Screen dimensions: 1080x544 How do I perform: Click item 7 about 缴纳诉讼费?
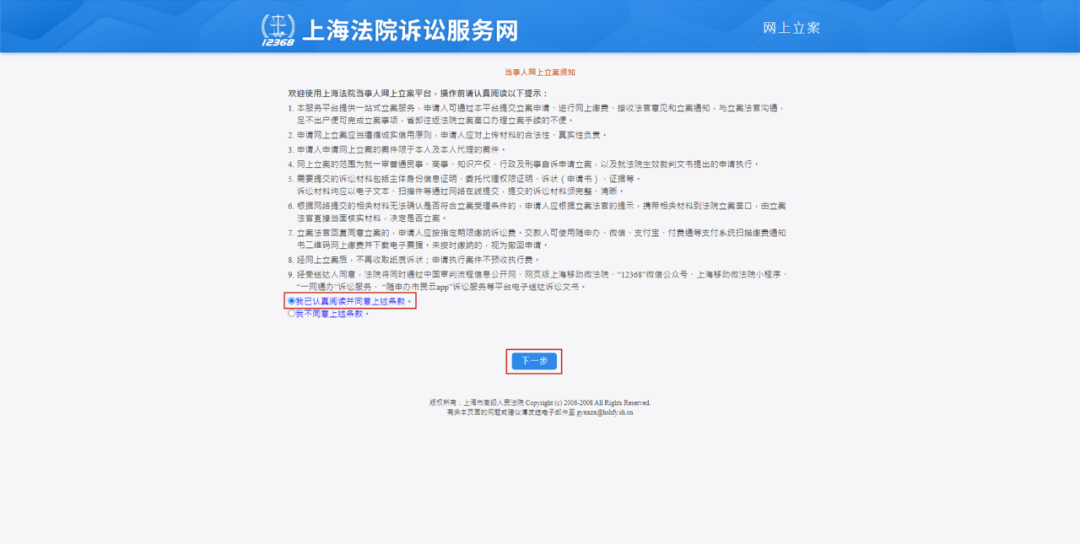coord(538,239)
